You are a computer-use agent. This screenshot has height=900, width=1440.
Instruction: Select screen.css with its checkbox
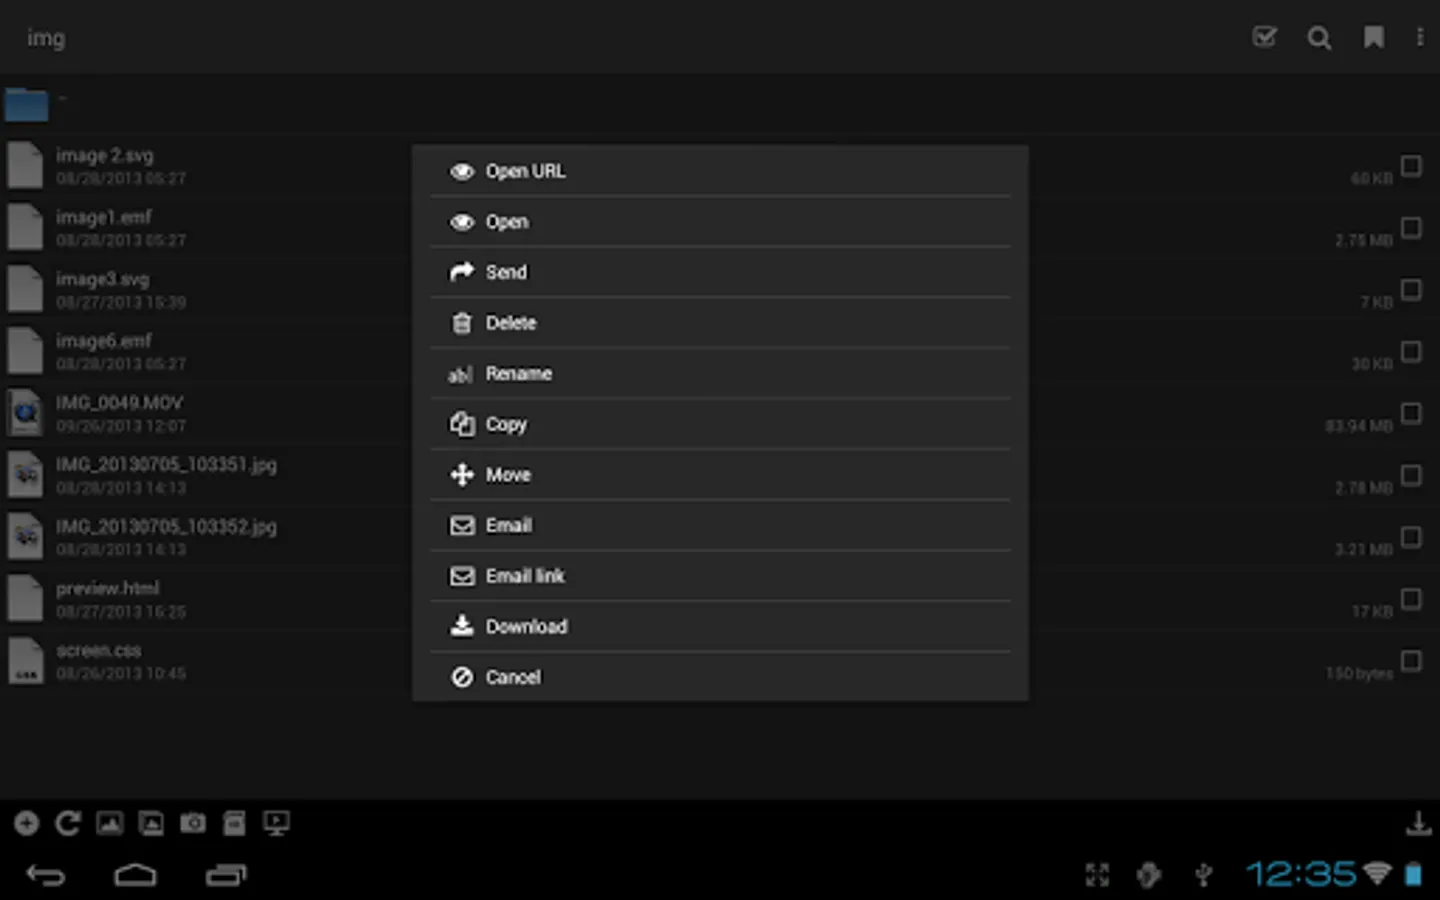coord(1411,661)
